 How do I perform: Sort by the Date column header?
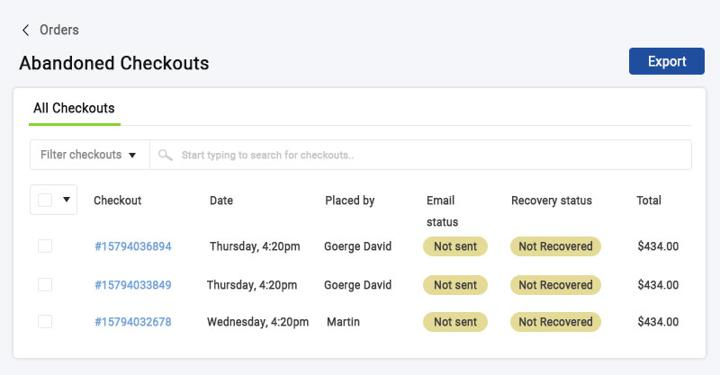pos(221,201)
